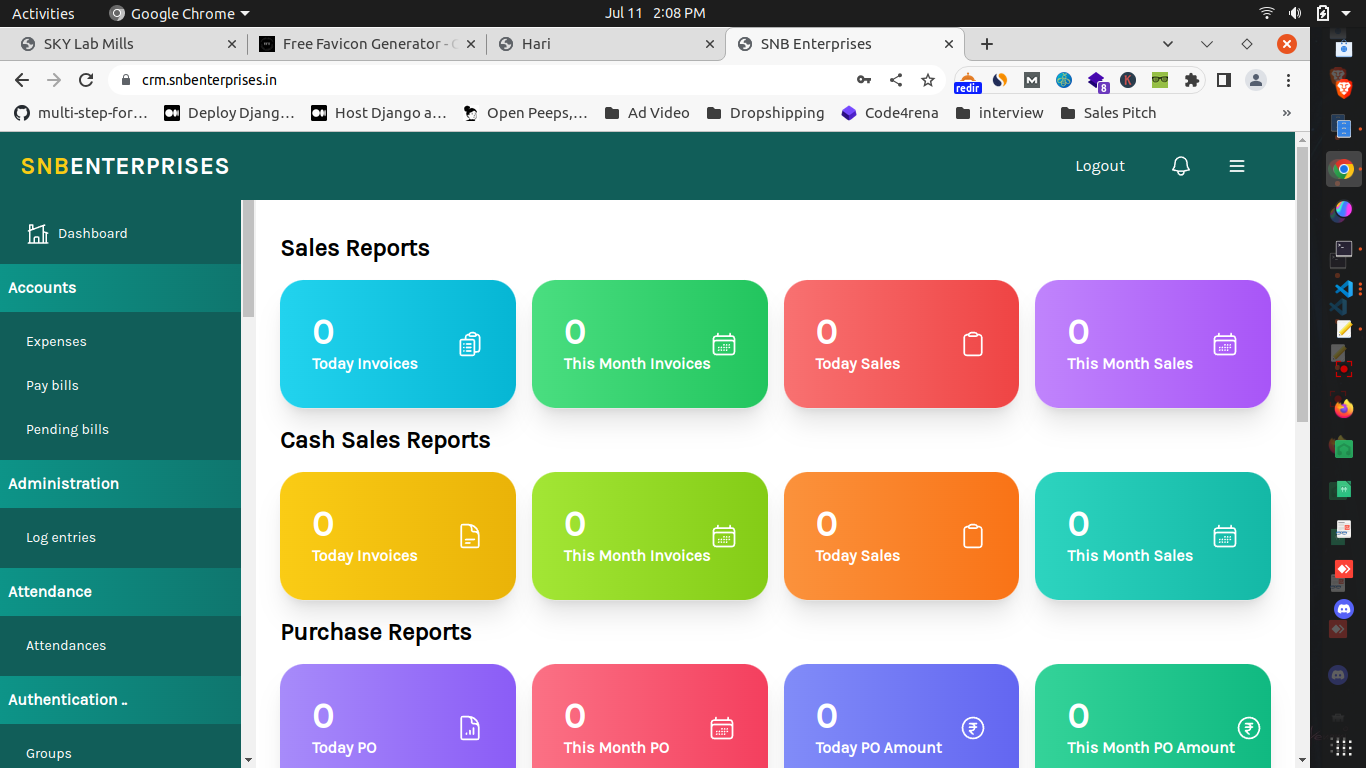This screenshot has height=768, width=1366.
Task: Show applications grid in the dock
Action: point(1343,747)
